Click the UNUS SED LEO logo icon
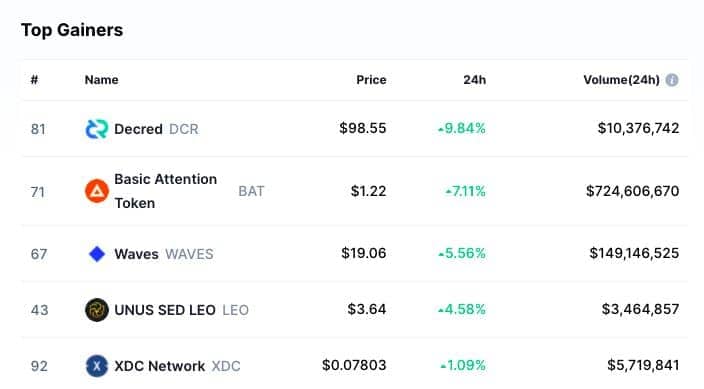Image resolution: width=704 pixels, height=389 pixels. (97, 310)
